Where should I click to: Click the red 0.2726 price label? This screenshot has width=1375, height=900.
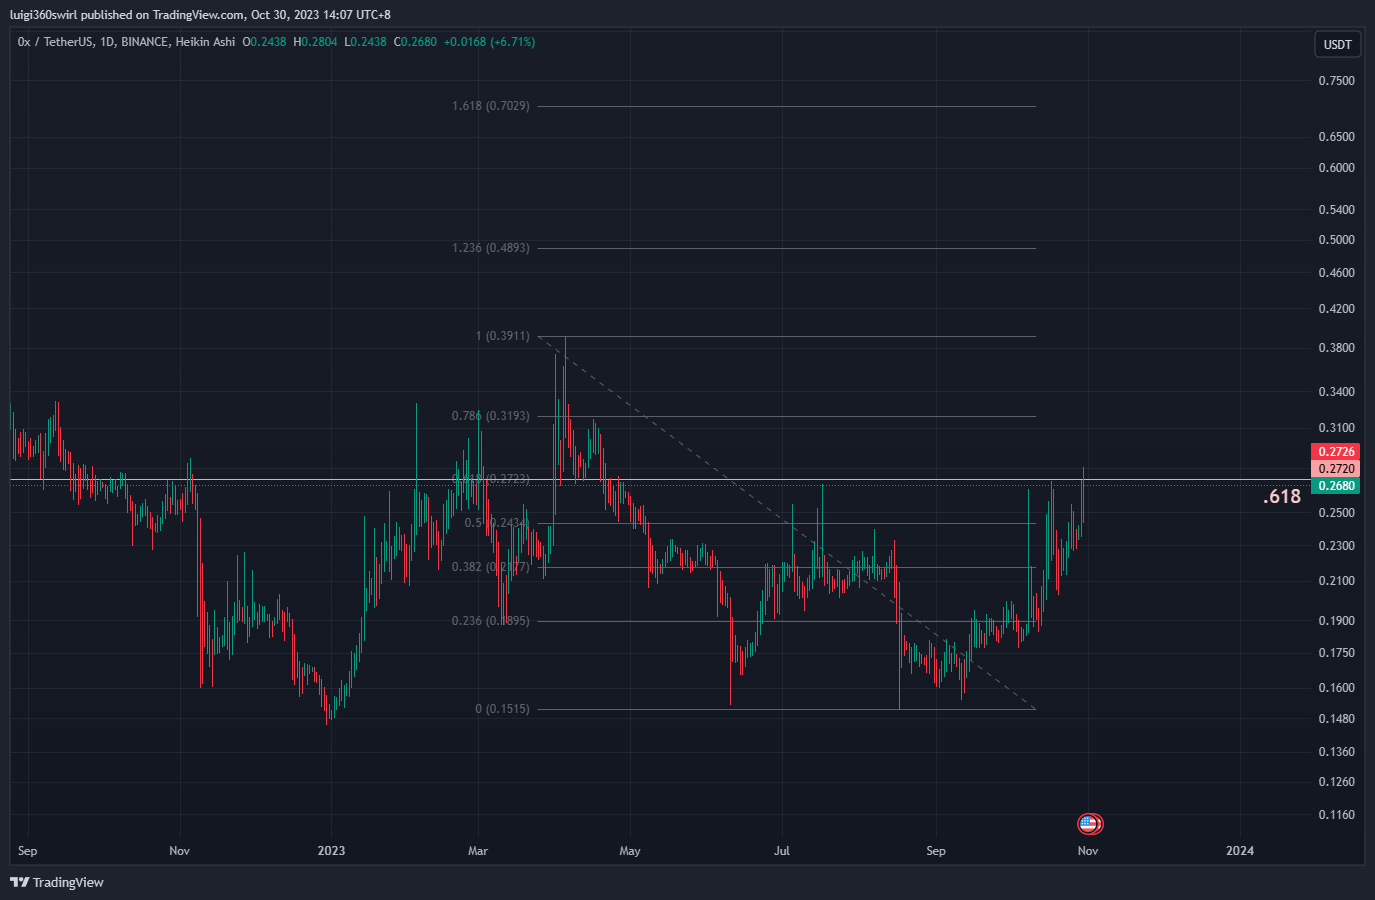[1336, 452]
